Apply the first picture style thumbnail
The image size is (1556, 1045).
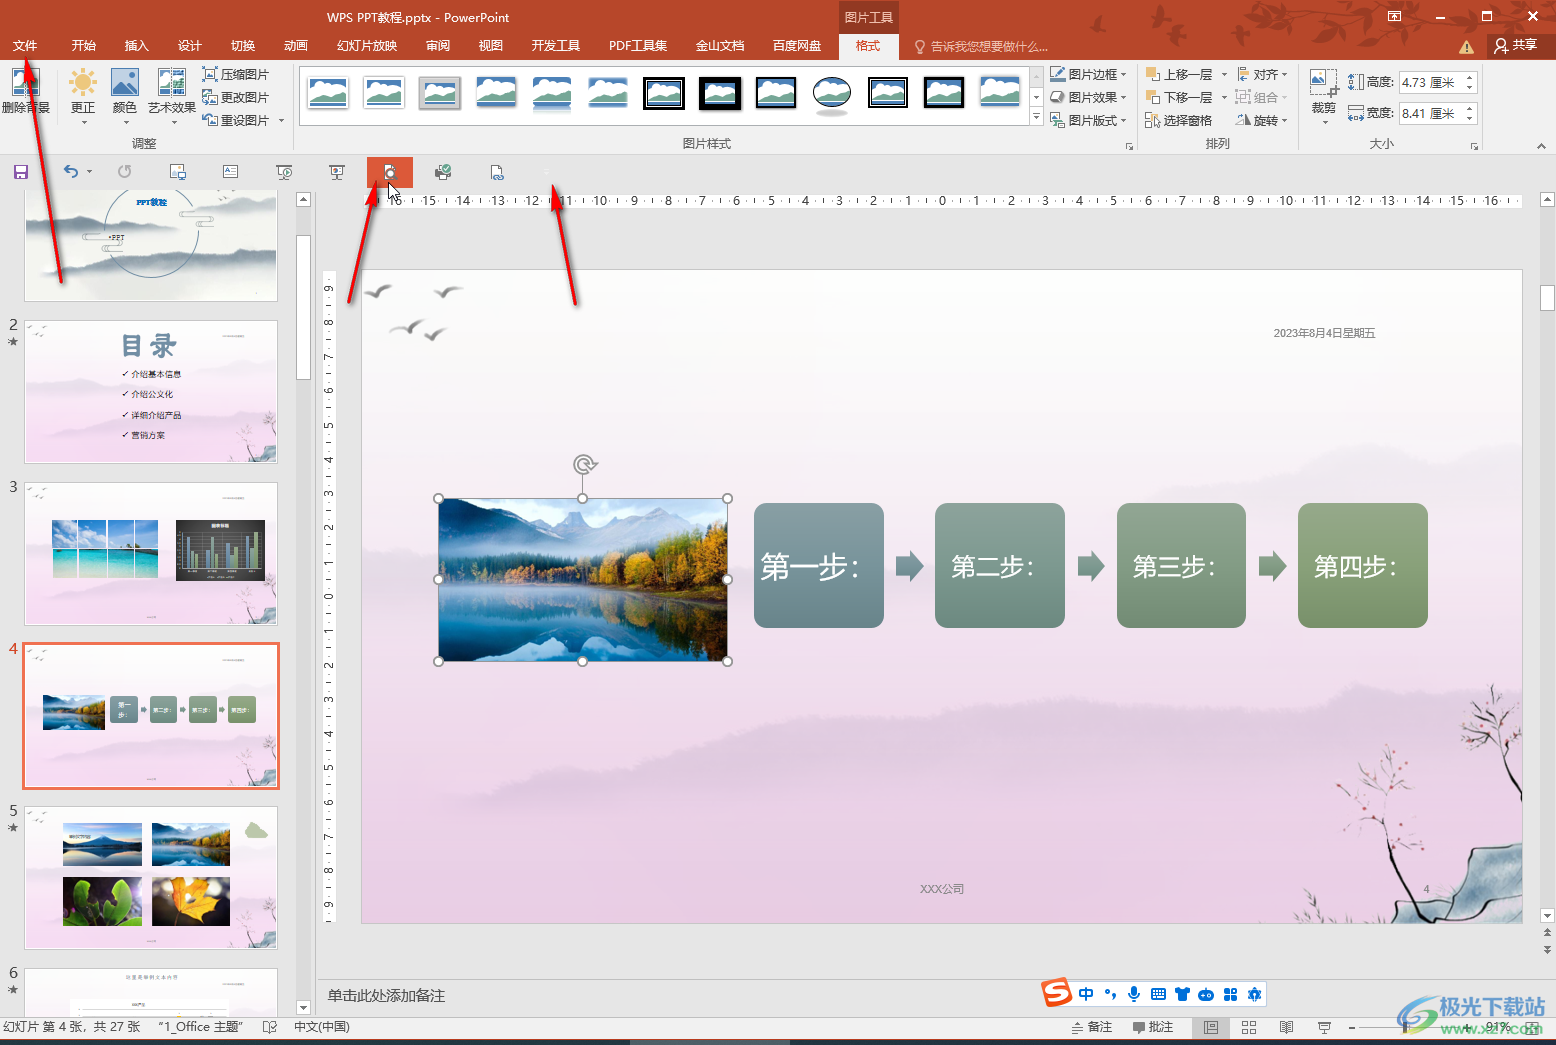point(329,93)
